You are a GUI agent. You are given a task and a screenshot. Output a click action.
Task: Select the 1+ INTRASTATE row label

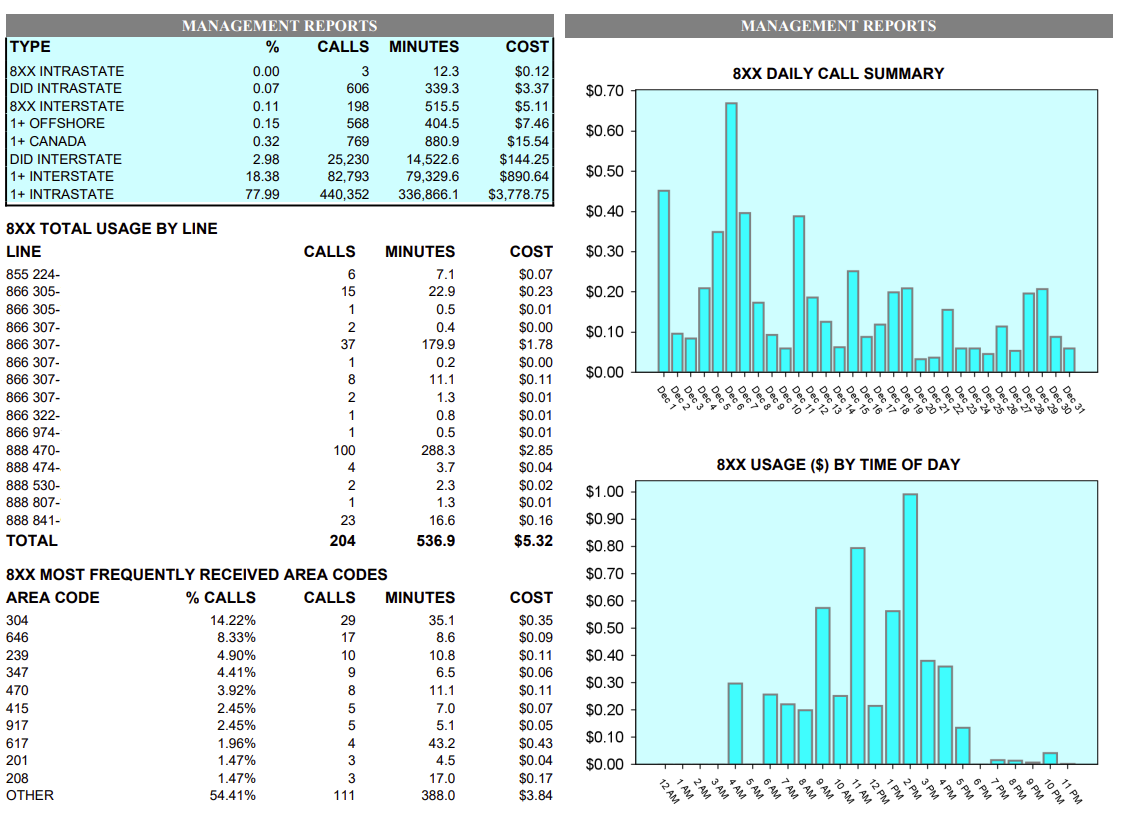(x=61, y=194)
